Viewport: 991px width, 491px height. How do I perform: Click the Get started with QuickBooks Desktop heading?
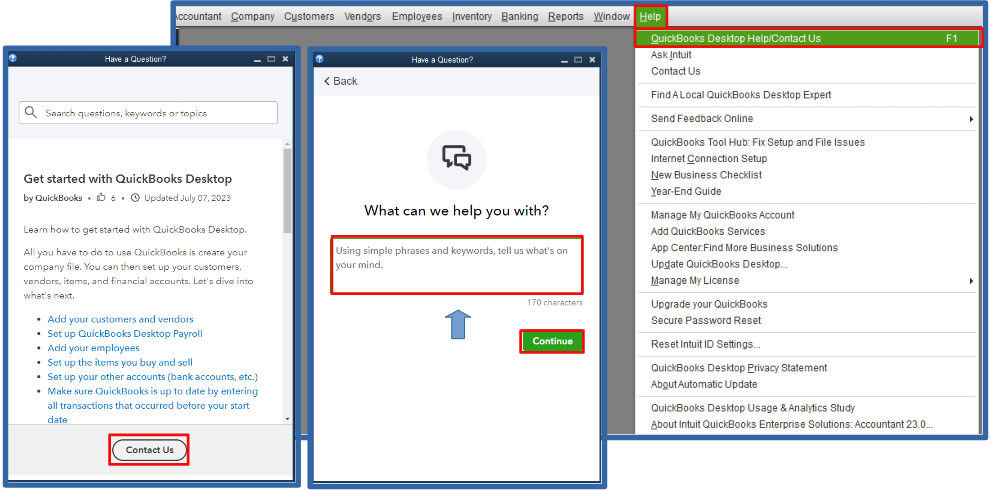[x=128, y=179]
